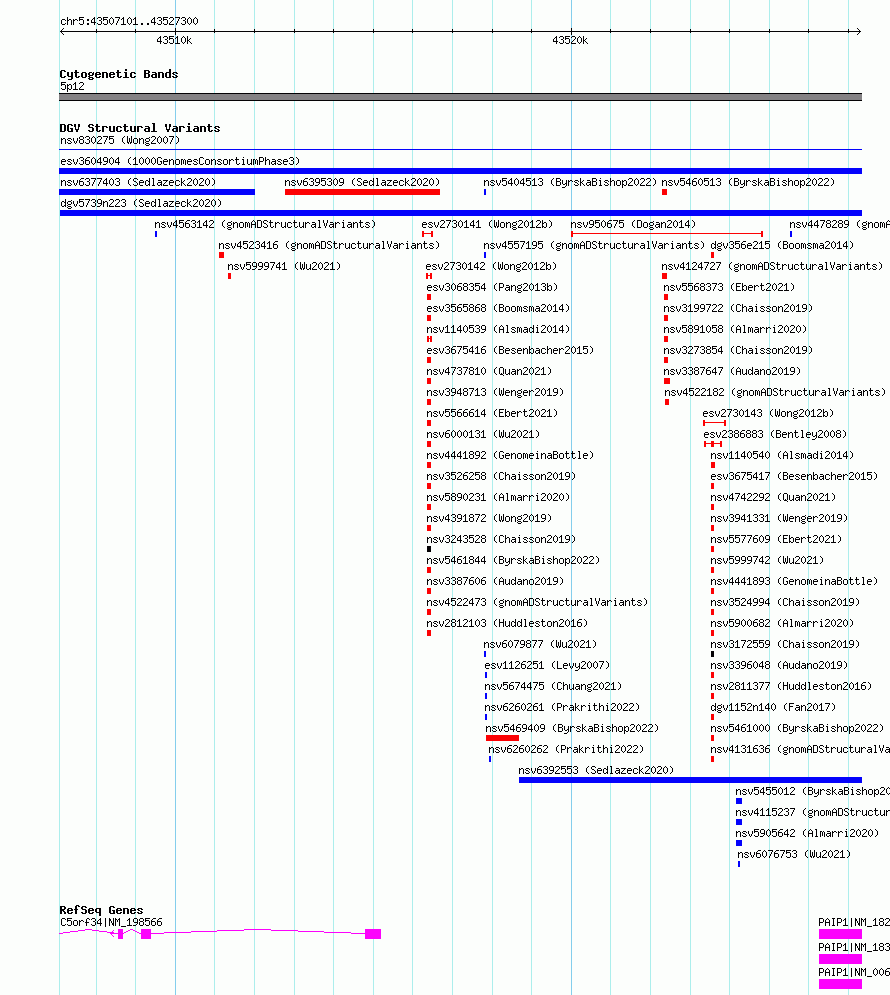
Task: Select nsv4391872 (Wong2019) label
Action: pos(489,517)
